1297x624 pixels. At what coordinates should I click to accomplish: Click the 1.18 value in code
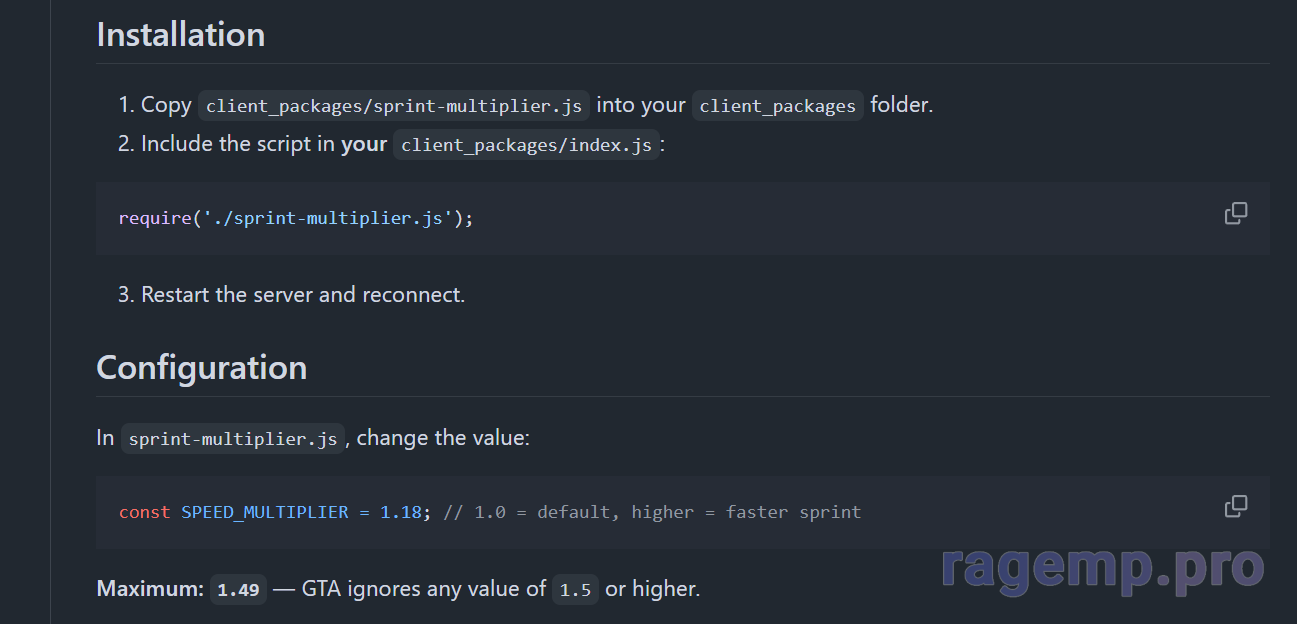(401, 512)
